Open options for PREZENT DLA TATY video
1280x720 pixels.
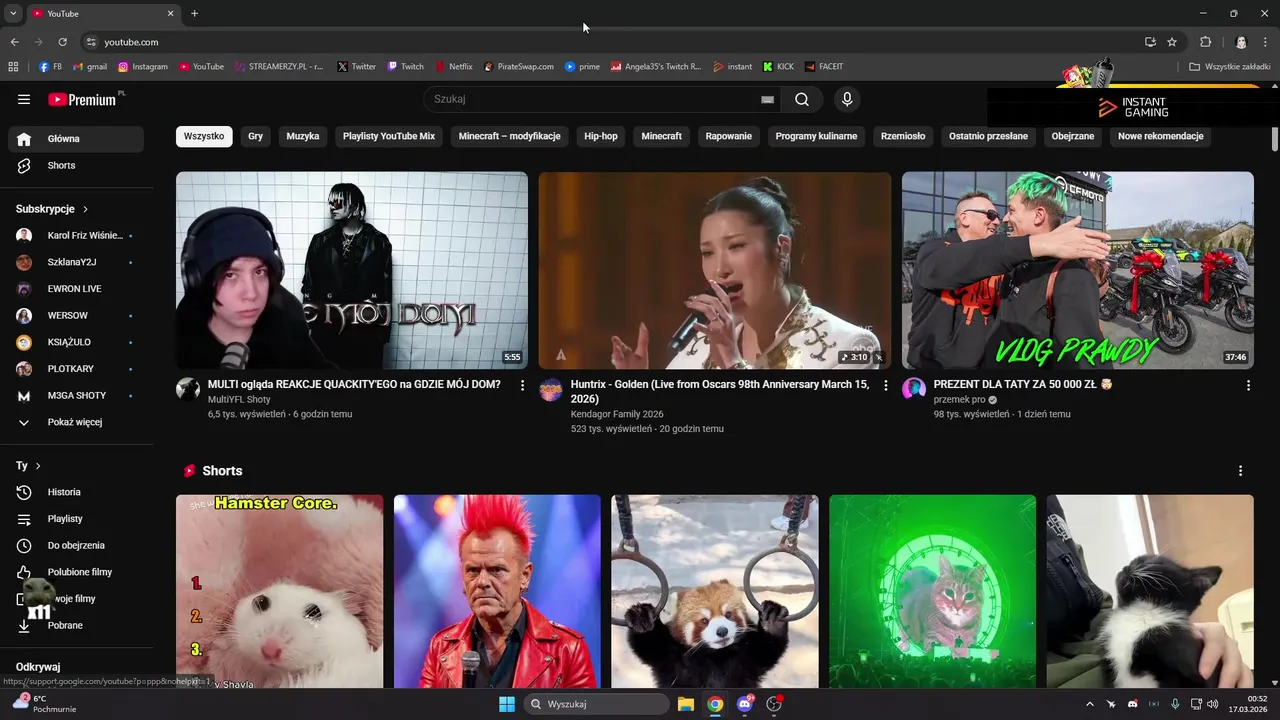pos(1248,385)
